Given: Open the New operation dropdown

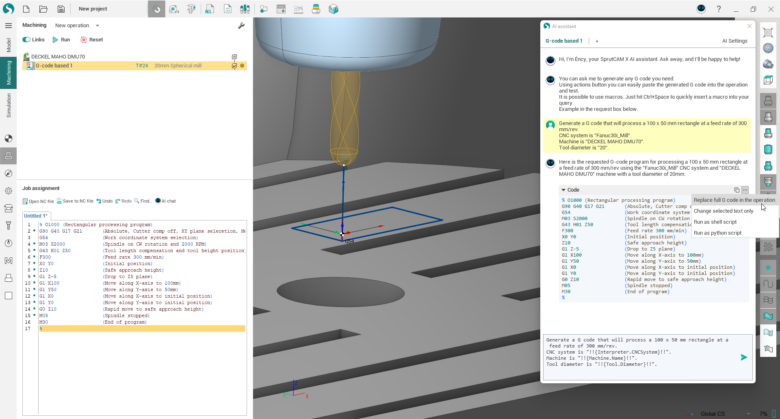Looking at the screenshot, I should click(77, 25).
